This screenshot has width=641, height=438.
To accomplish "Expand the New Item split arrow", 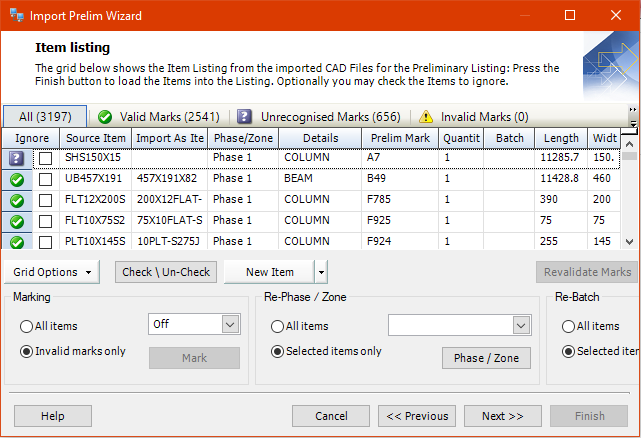I will point(320,272).
